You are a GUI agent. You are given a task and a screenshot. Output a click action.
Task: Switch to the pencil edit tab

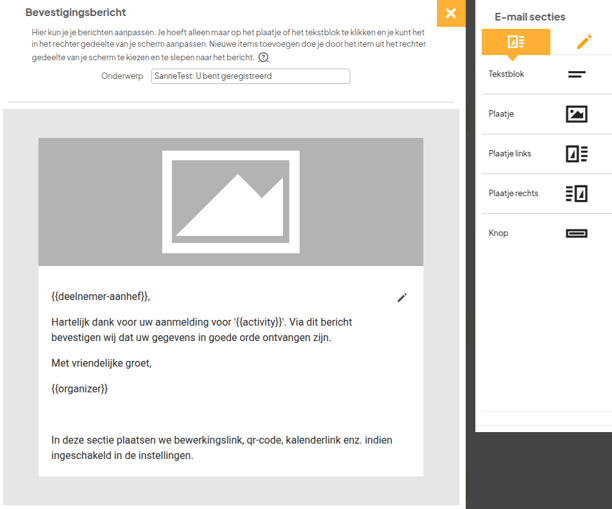click(x=584, y=42)
